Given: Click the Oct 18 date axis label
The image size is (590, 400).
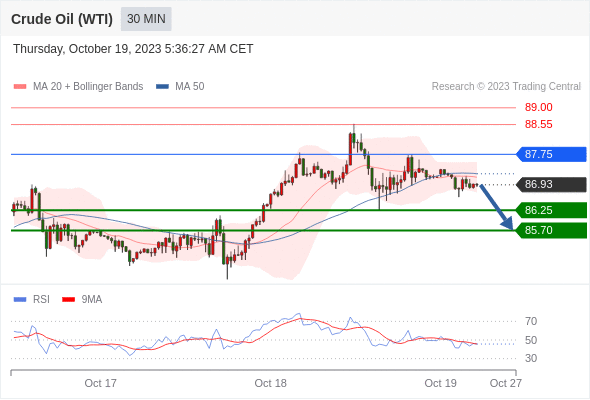Looking at the screenshot, I should pyautogui.click(x=271, y=383).
